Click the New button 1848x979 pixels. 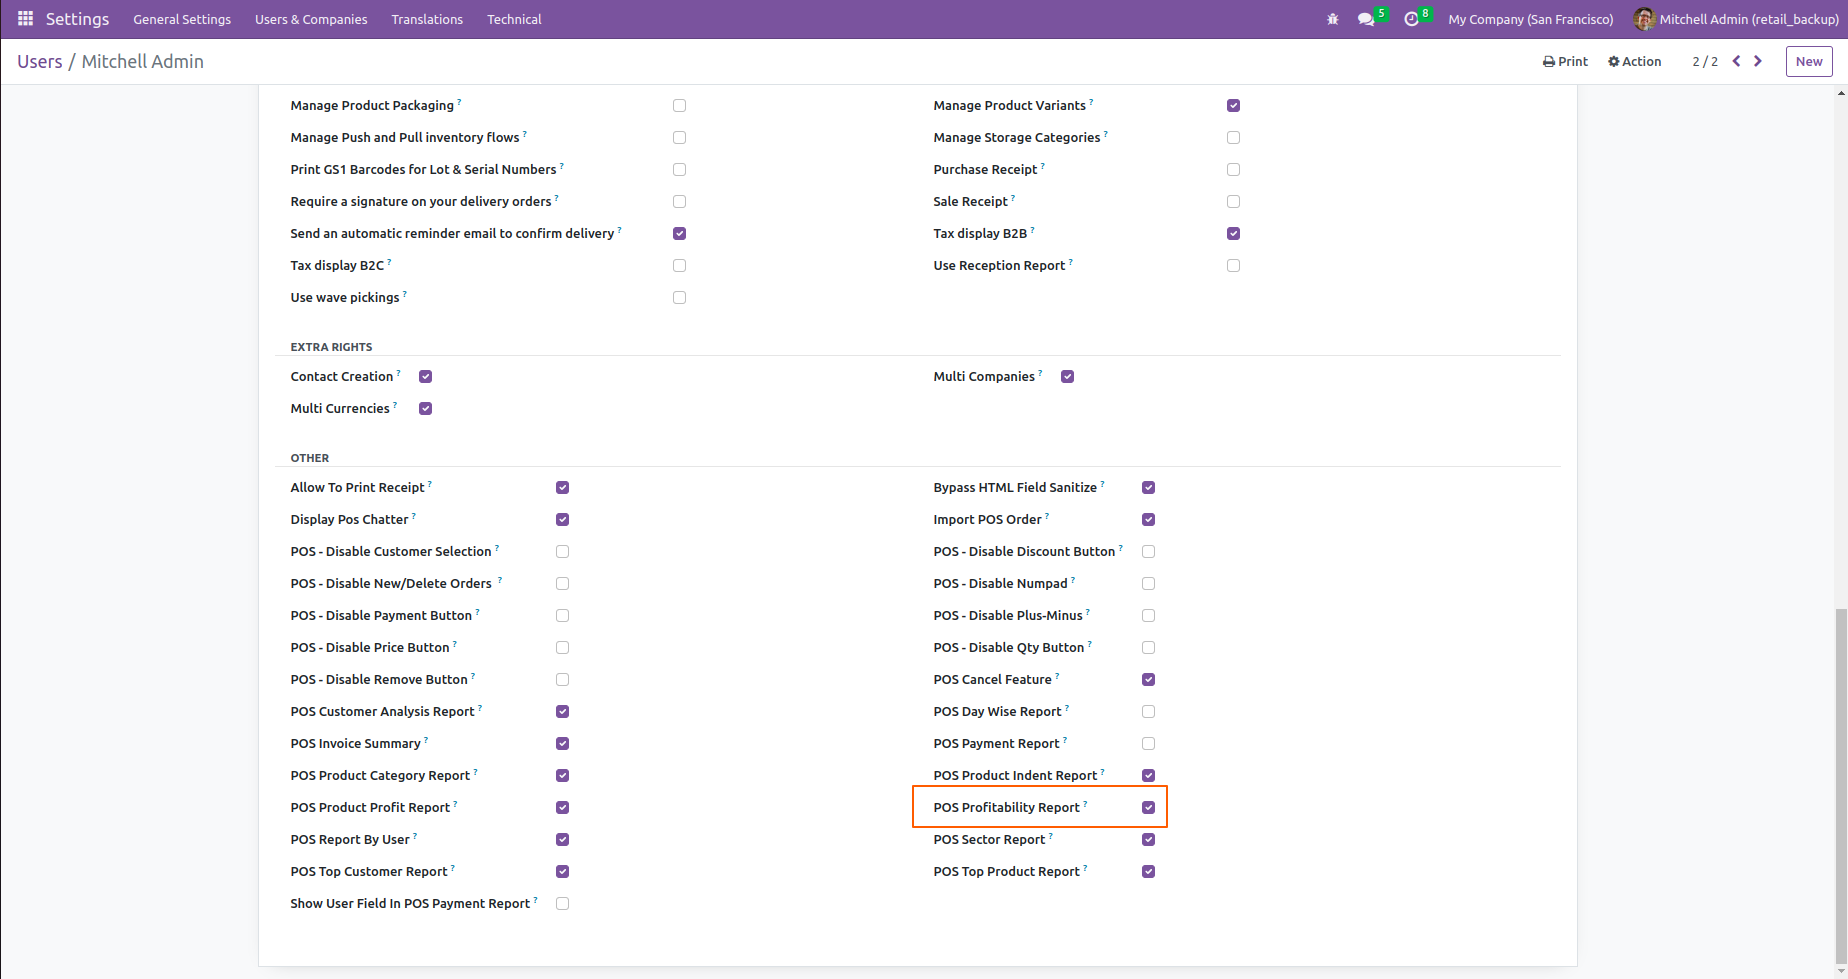pos(1809,61)
